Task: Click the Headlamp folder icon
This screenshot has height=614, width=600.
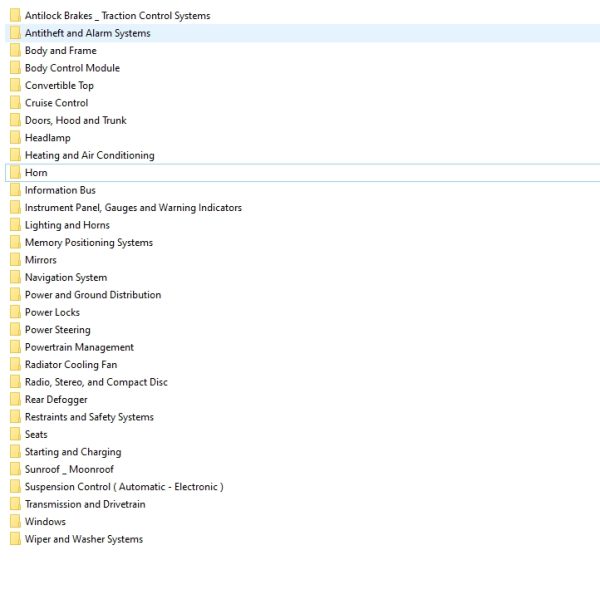Action: point(15,138)
